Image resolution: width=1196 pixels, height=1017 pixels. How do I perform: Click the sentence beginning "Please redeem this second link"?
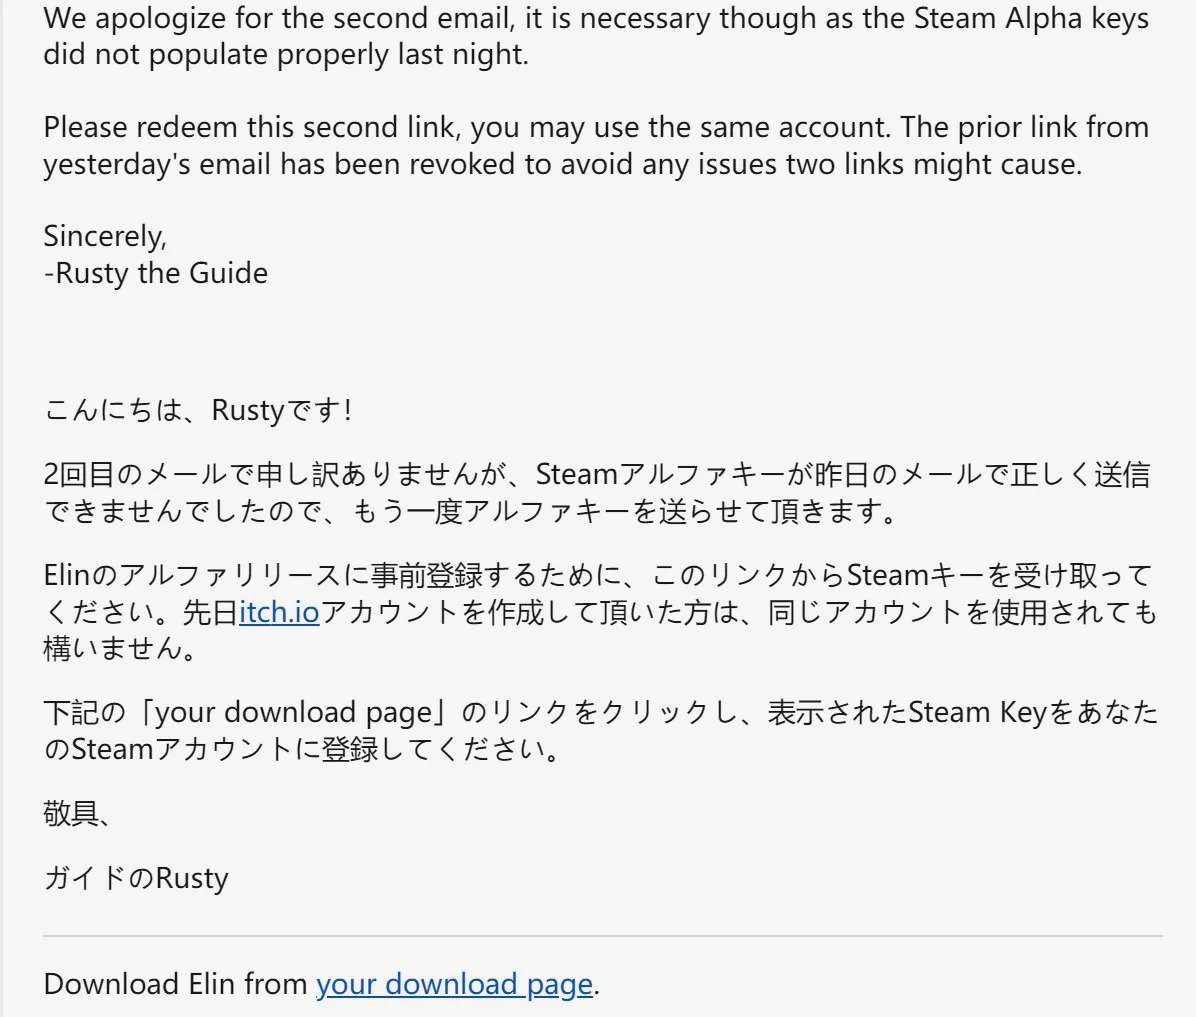coord(596,145)
